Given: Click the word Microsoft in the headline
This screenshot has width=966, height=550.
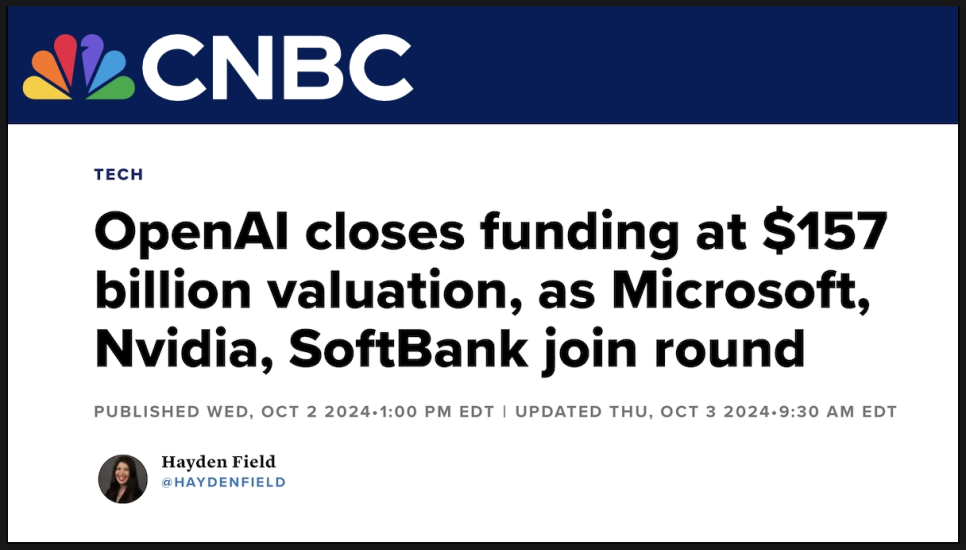Looking at the screenshot, I should (741, 289).
